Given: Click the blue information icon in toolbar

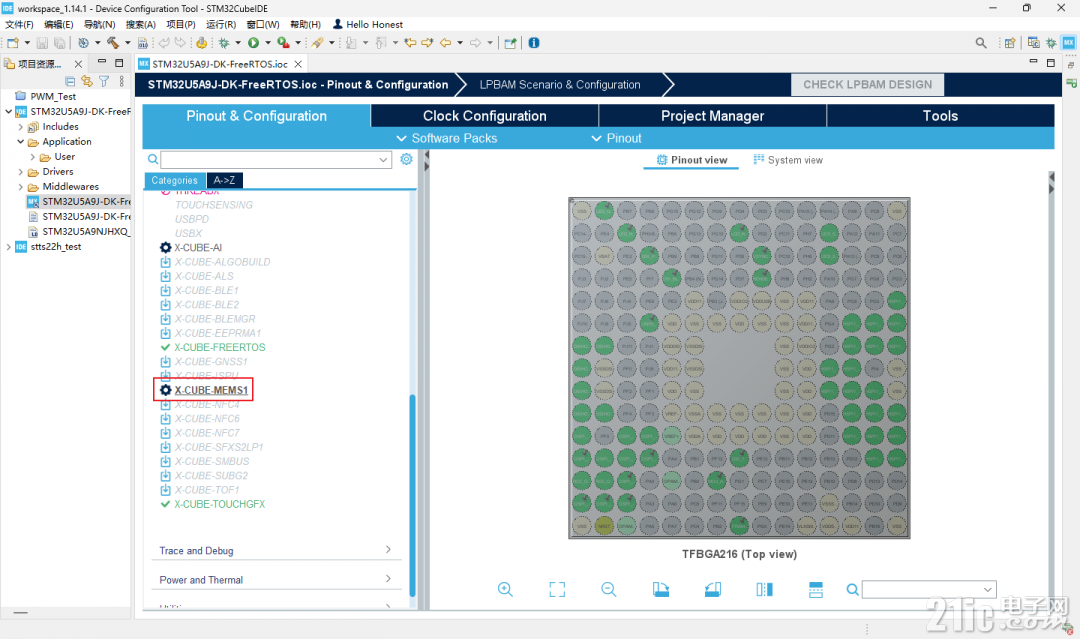Looking at the screenshot, I should [x=534, y=43].
